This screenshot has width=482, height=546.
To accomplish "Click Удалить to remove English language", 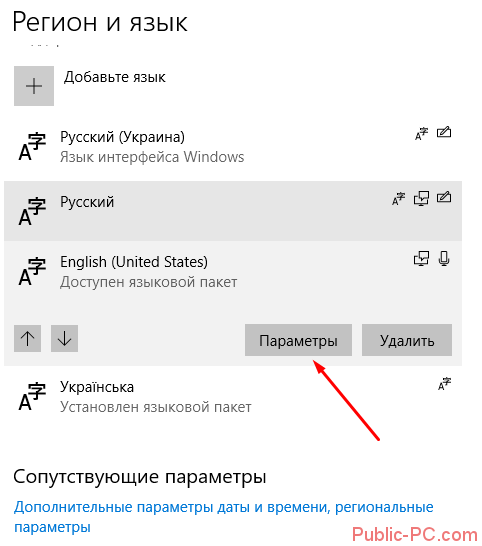I will pos(407,340).
